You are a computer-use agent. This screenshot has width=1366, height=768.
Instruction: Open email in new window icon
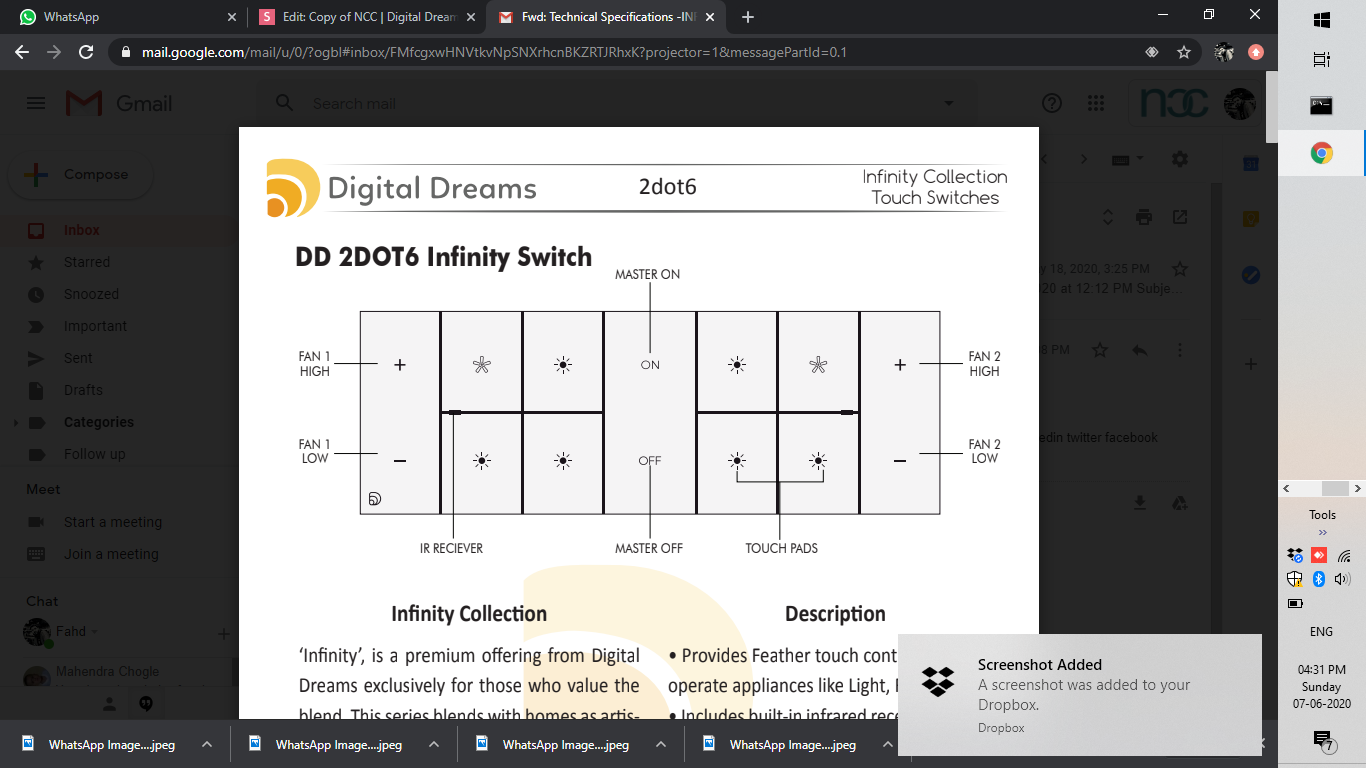coord(1180,217)
